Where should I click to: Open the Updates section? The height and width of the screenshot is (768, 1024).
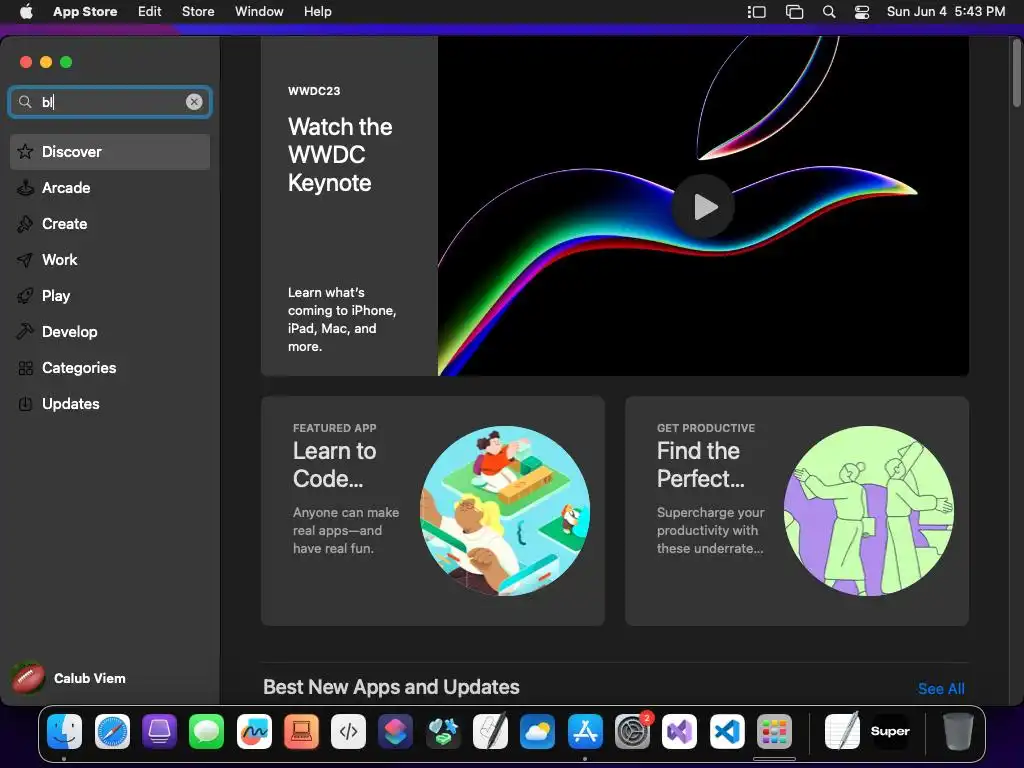[110, 404]
